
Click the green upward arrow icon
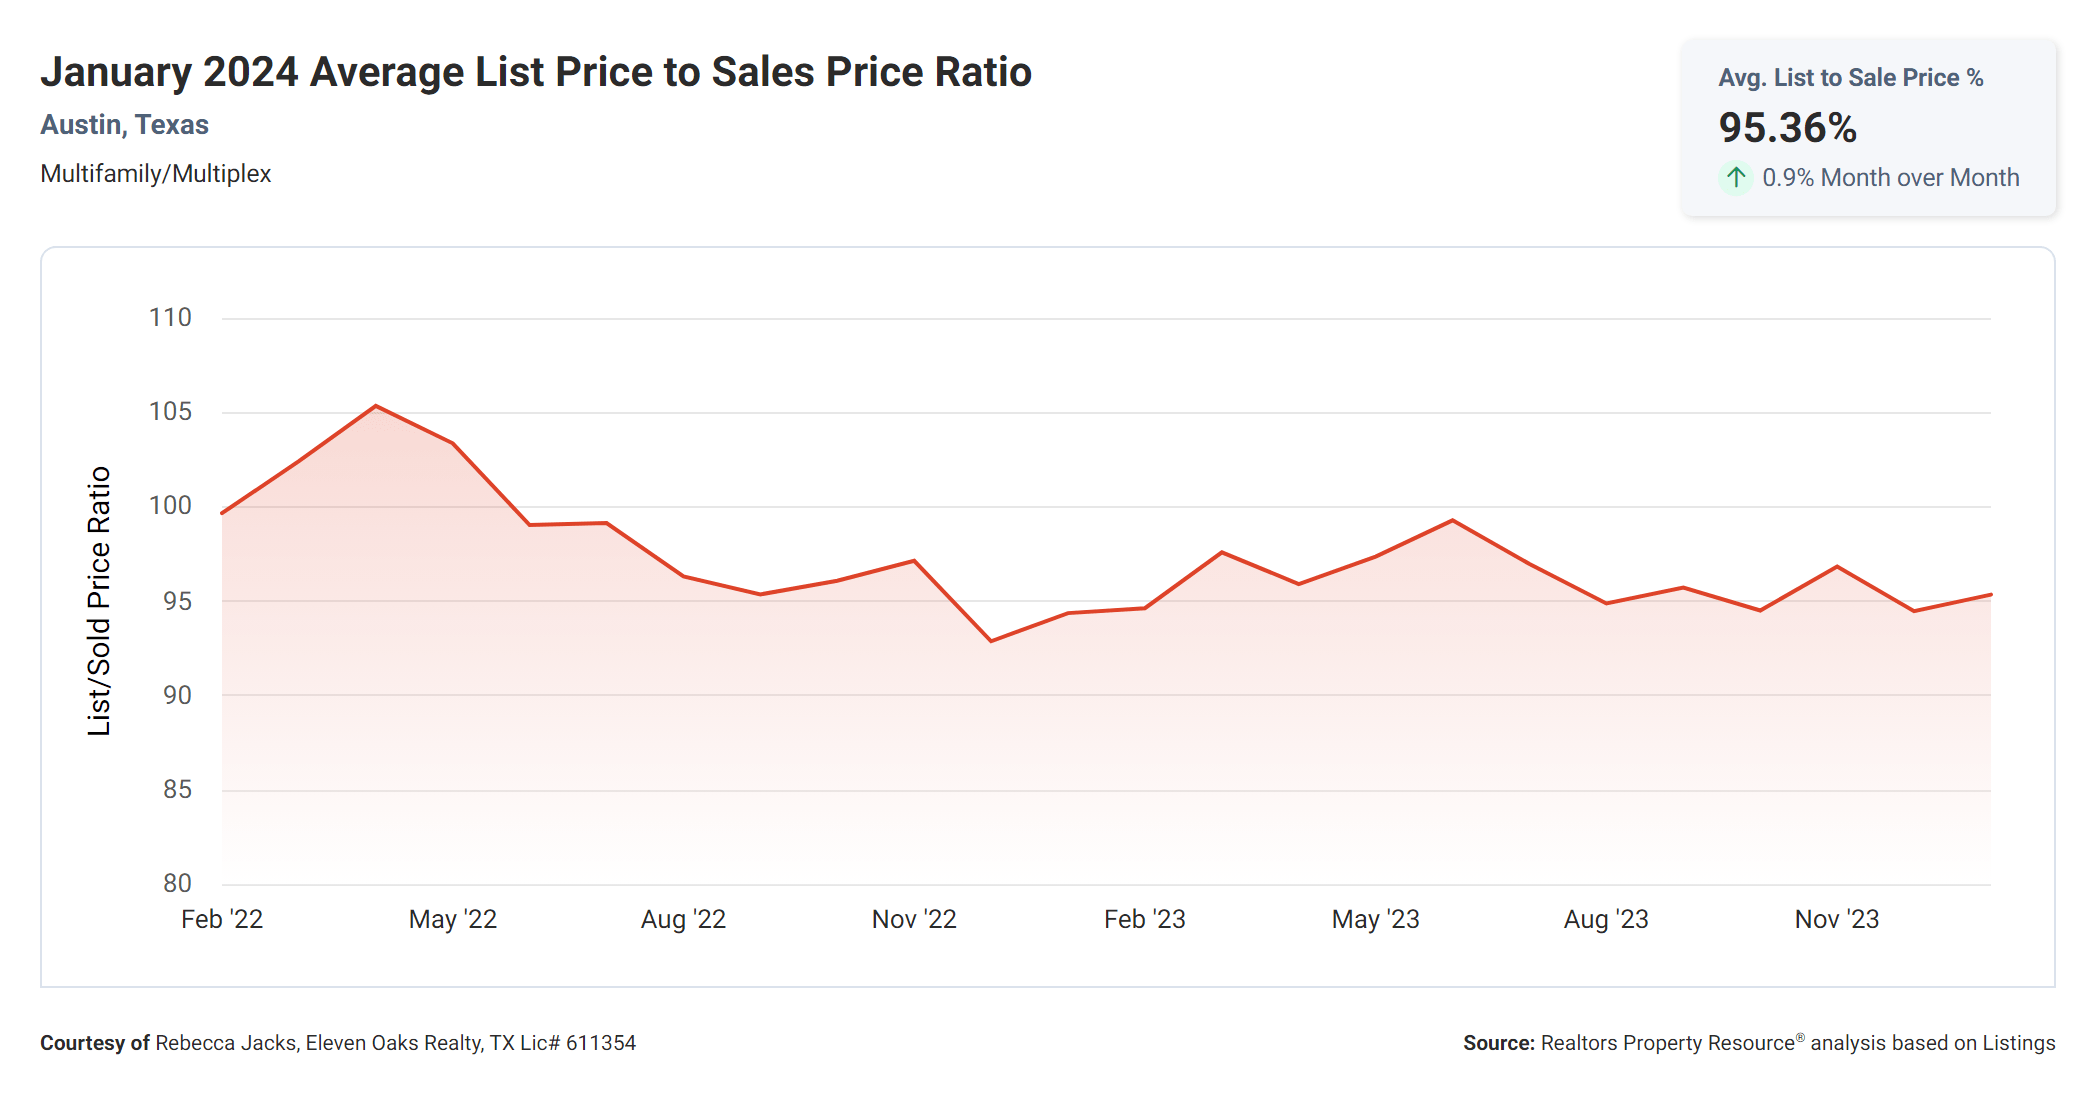click(1736, 178)
